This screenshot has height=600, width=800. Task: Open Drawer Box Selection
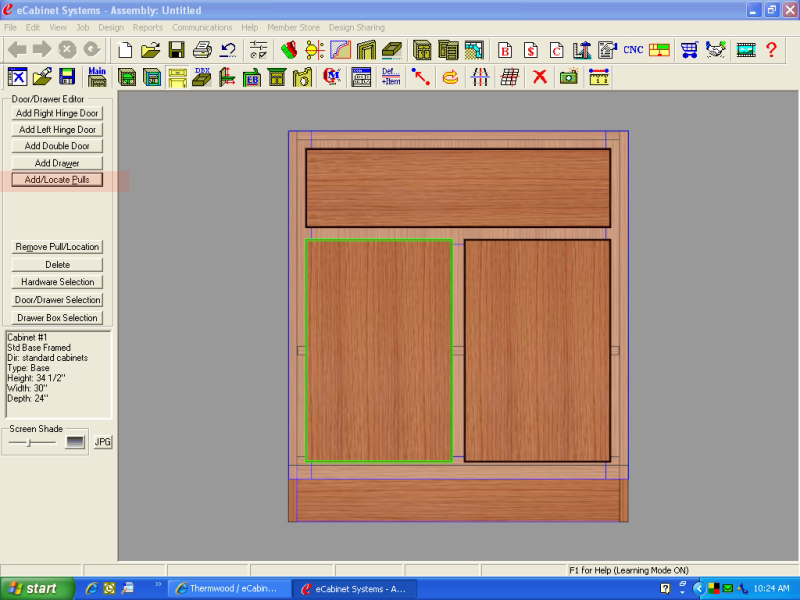(x=57, y=318)
